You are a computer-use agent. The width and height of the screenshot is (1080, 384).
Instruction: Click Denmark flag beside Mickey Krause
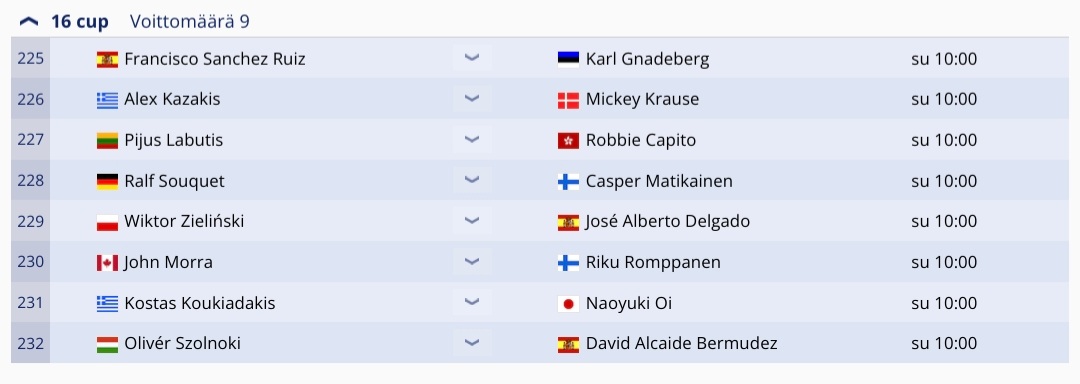(x=568, y=100)
